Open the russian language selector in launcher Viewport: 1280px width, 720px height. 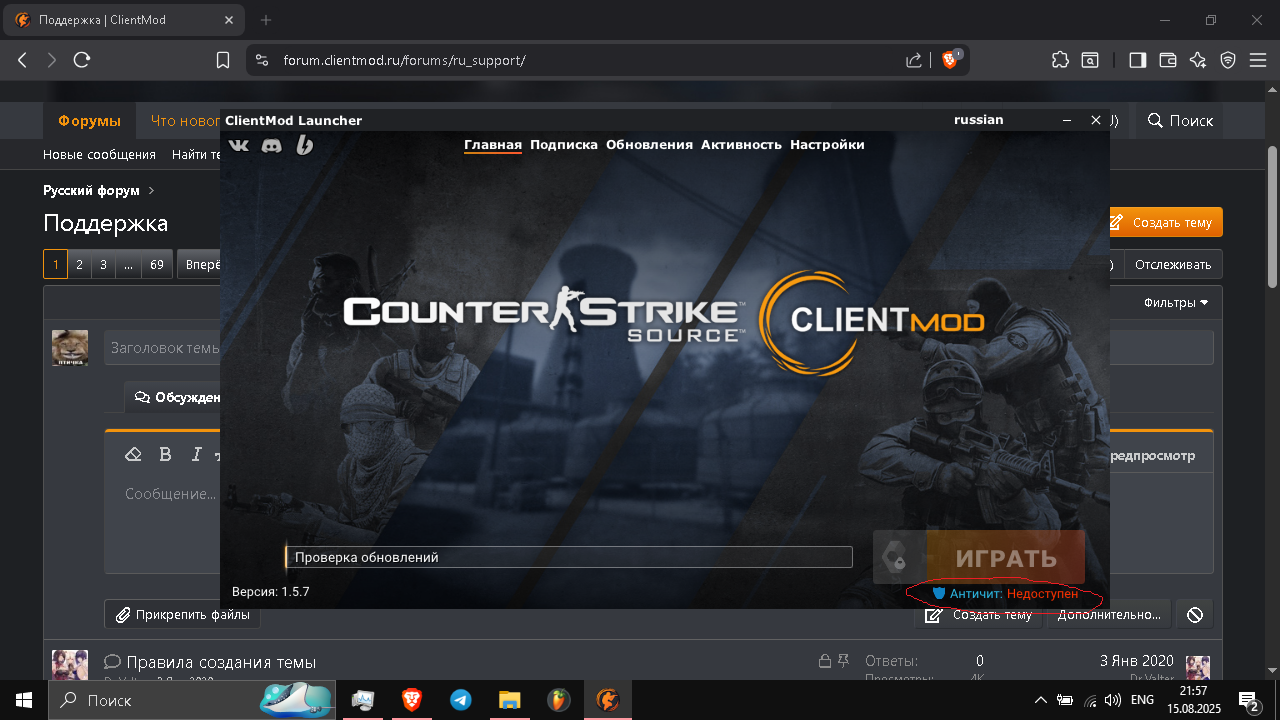(978, 120)
